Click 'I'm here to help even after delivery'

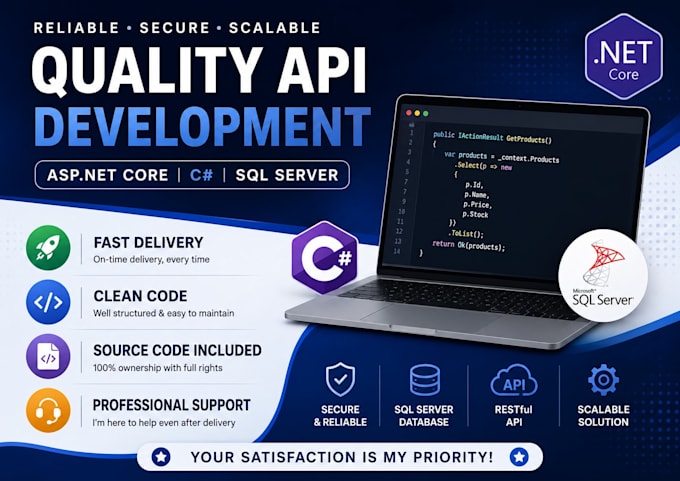(164, 422)
